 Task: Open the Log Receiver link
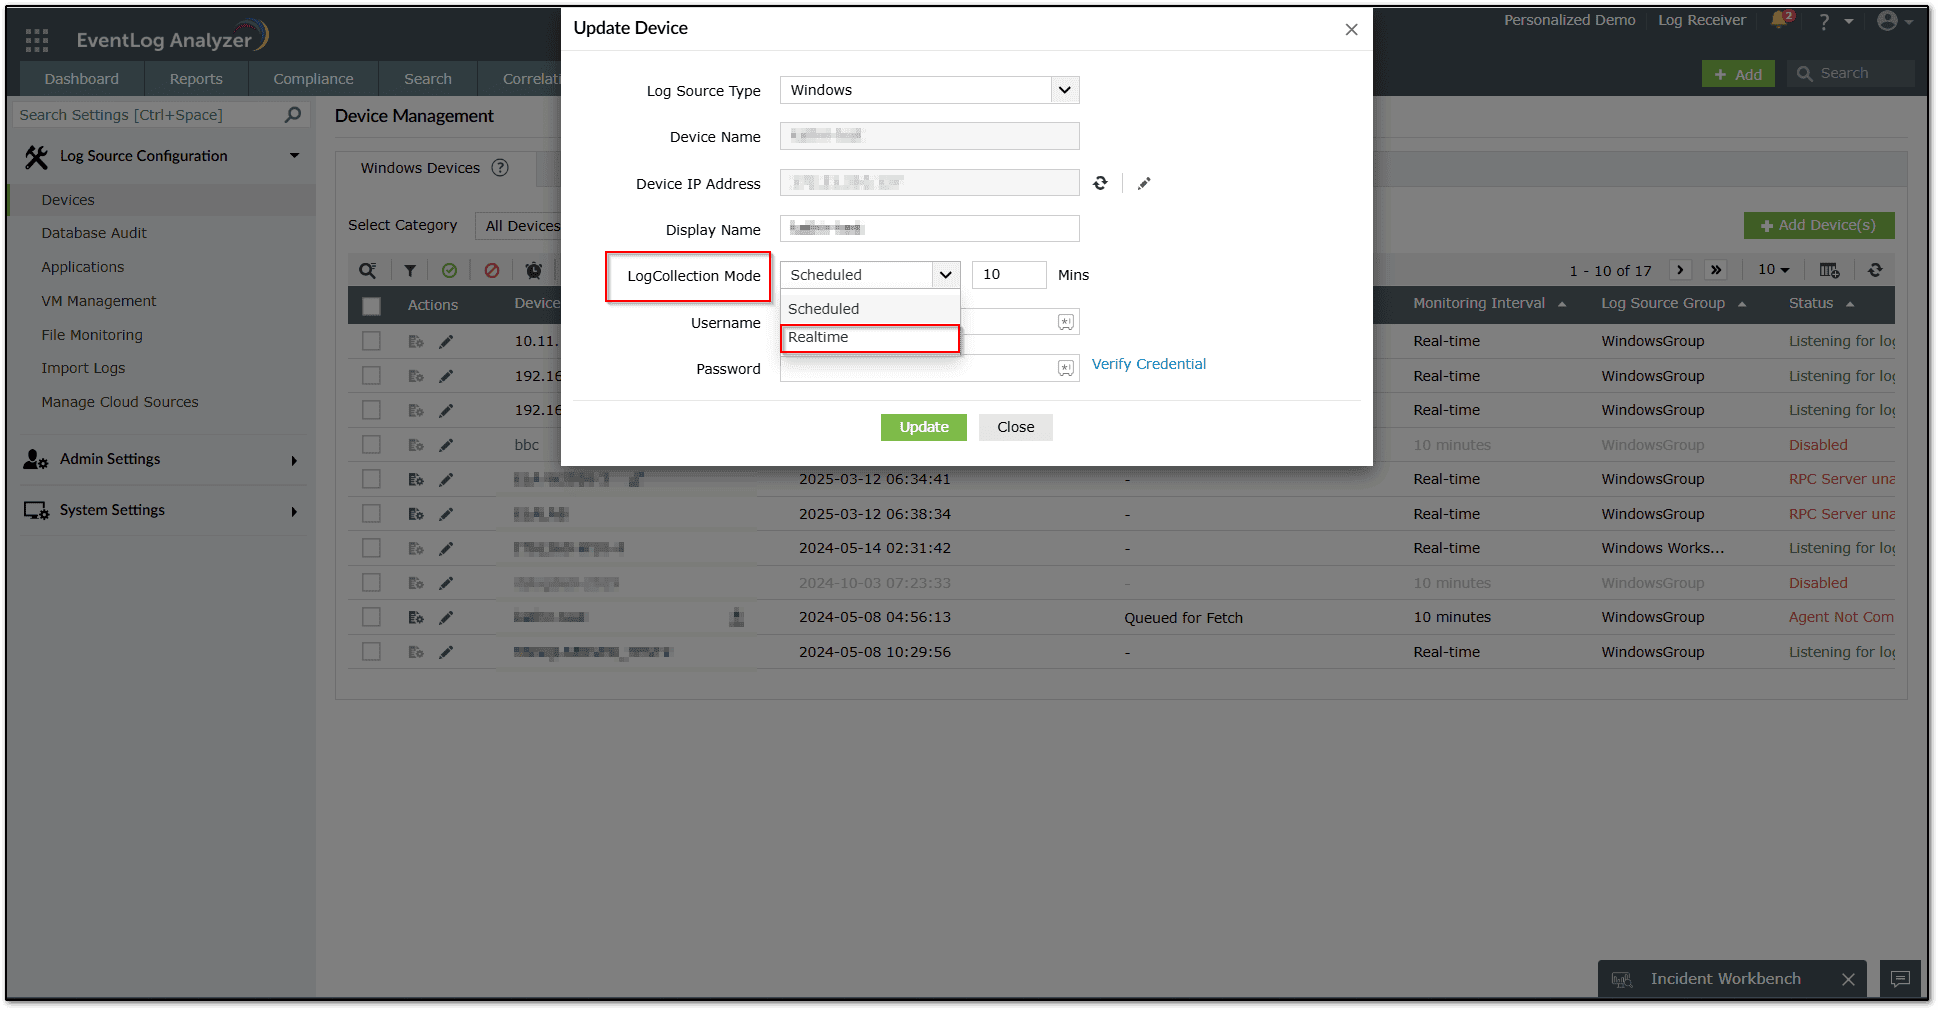(x=1702, y=20)
